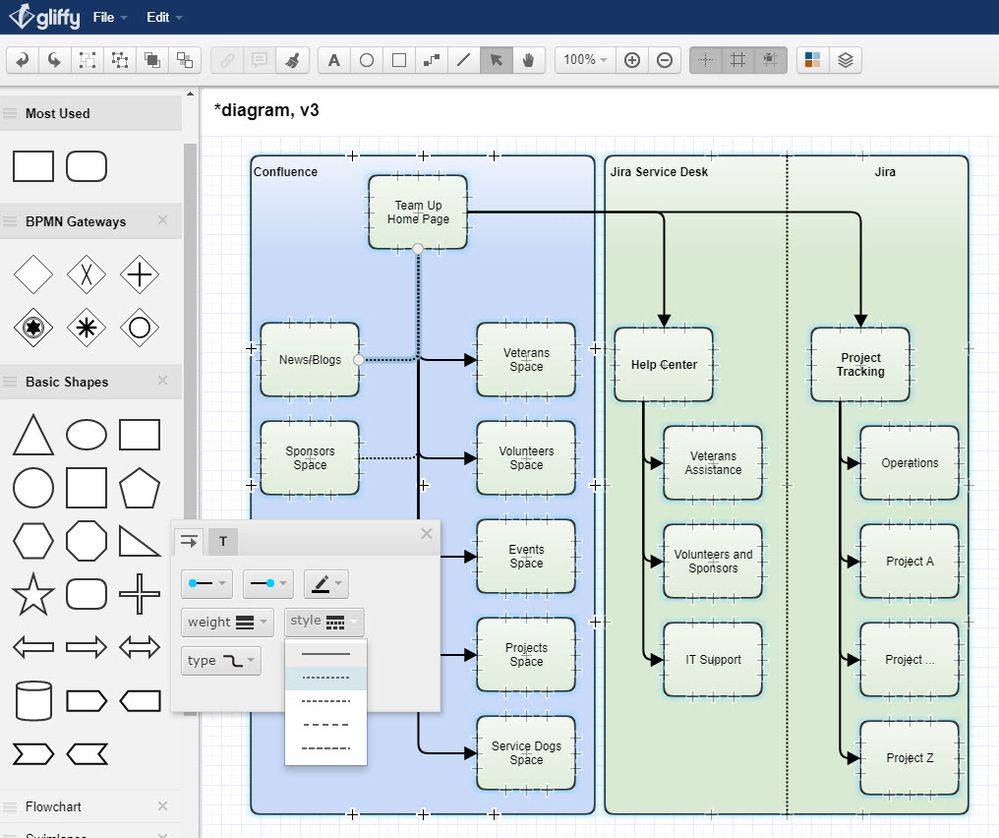The image size is (999, 838).
Task: Click the Undo arrow in toolbar
Action: click(x=22, y=60)
